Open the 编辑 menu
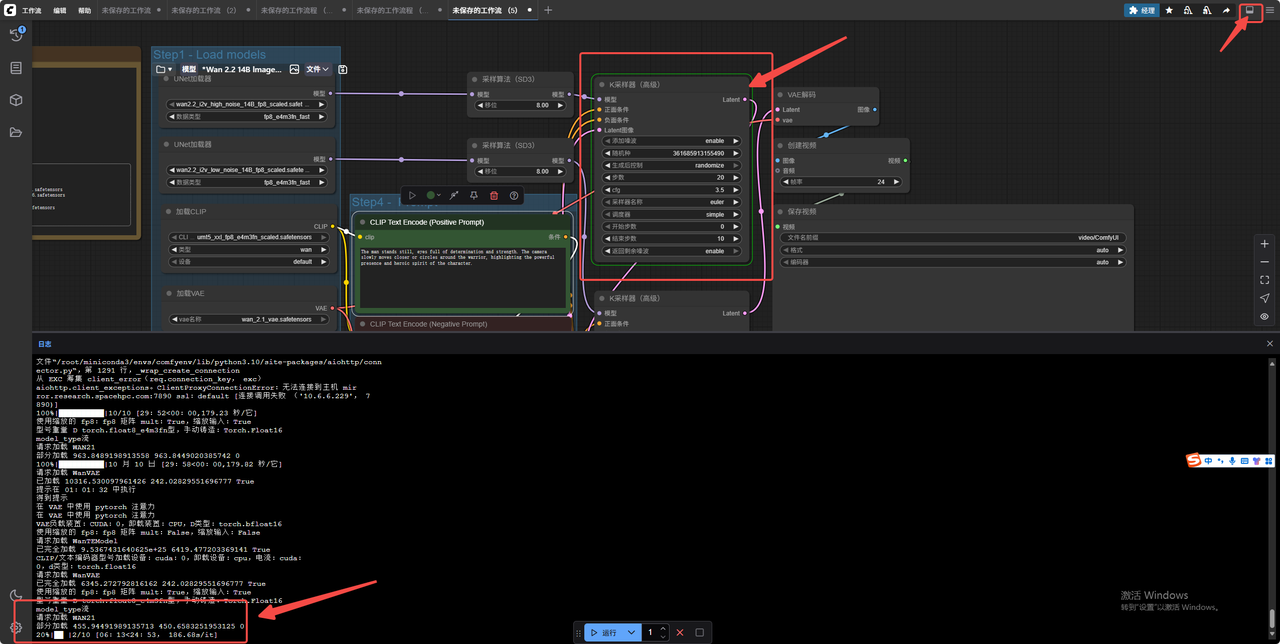The height and width of the screenshot is (644, 1280). pyautogui.click(x=60, y=10)
